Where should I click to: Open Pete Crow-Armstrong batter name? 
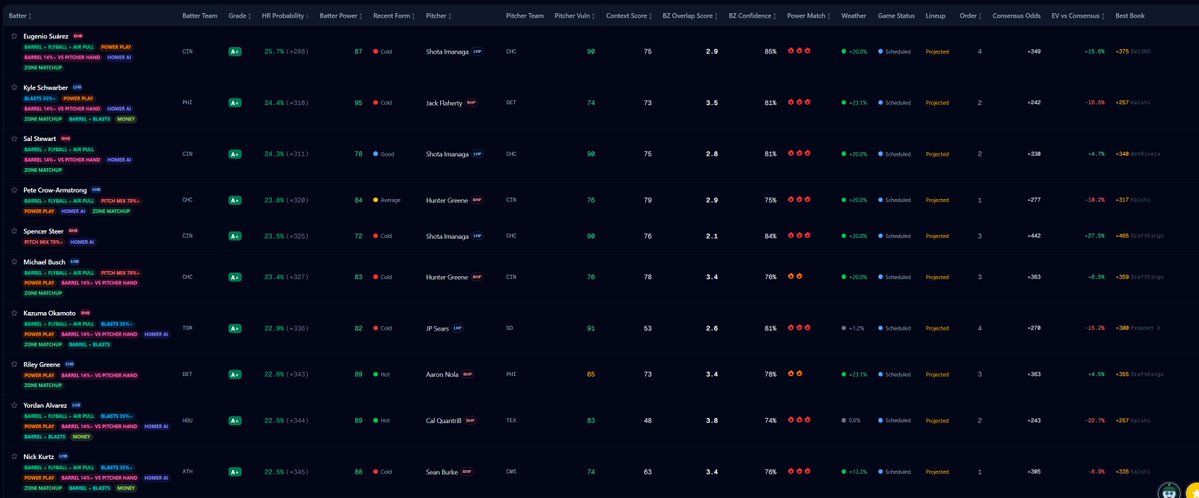[55, 190]
